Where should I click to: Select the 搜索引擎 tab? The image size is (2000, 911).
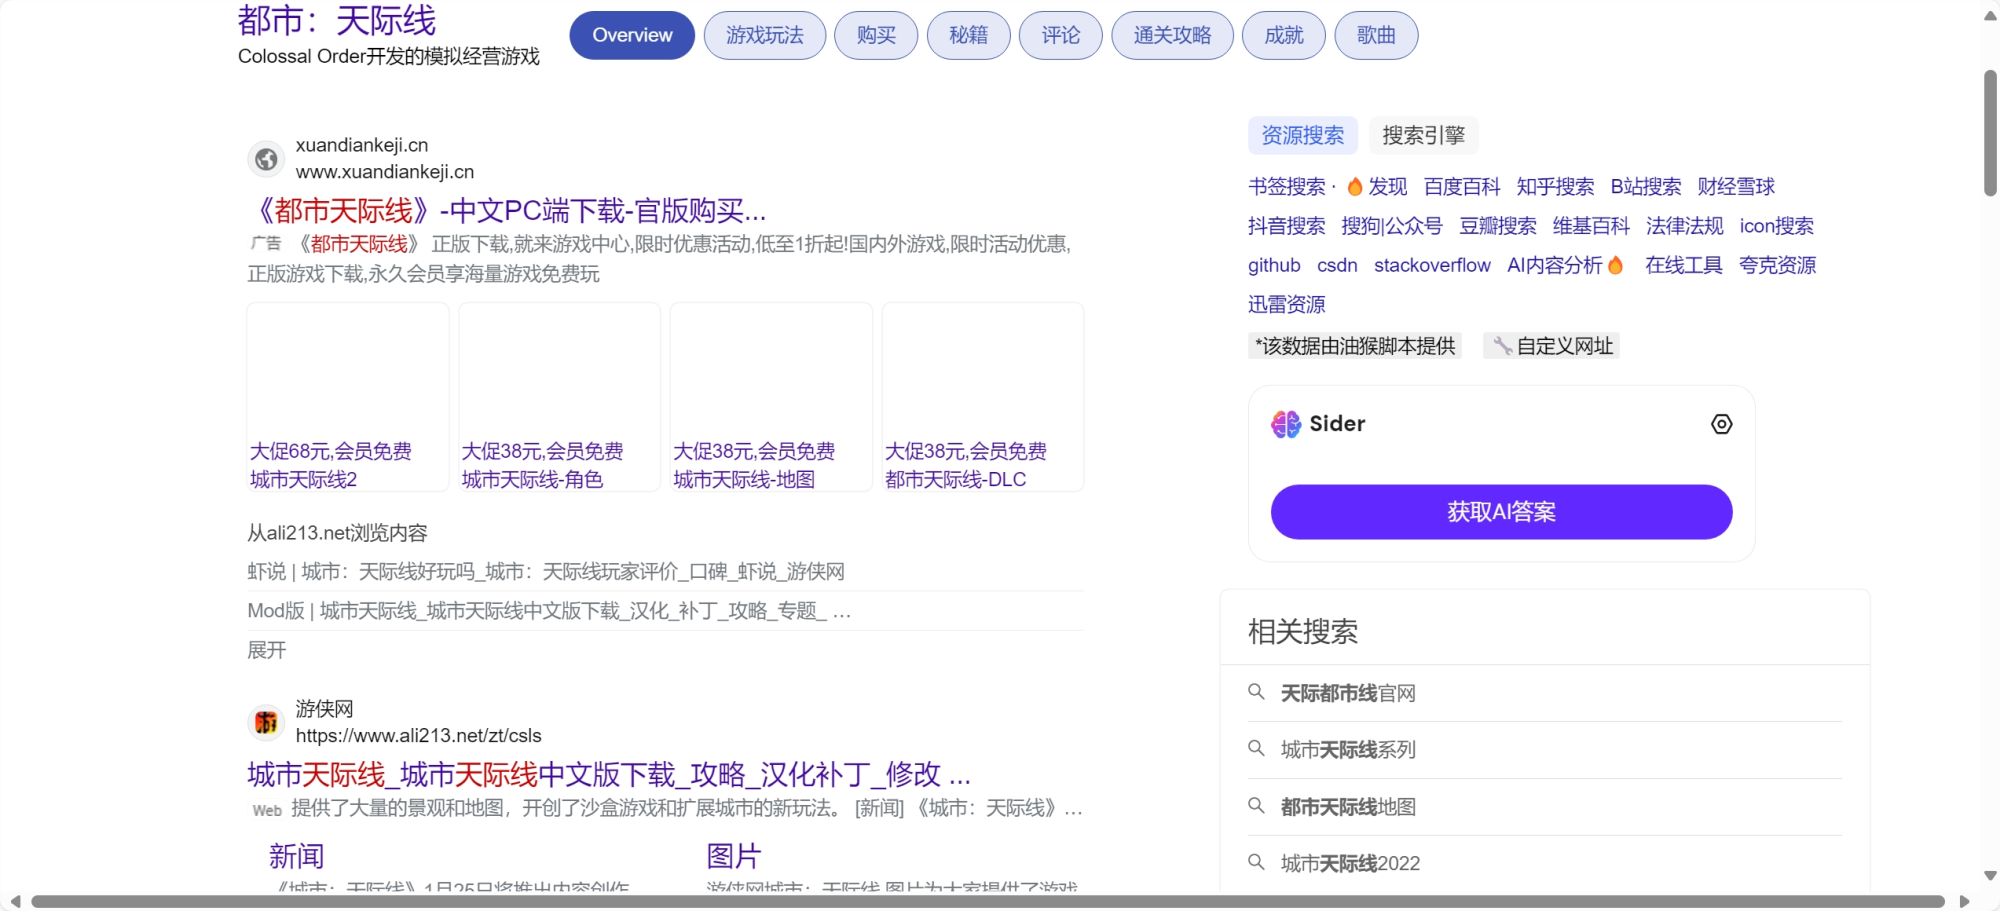[x=1424, y=135]
